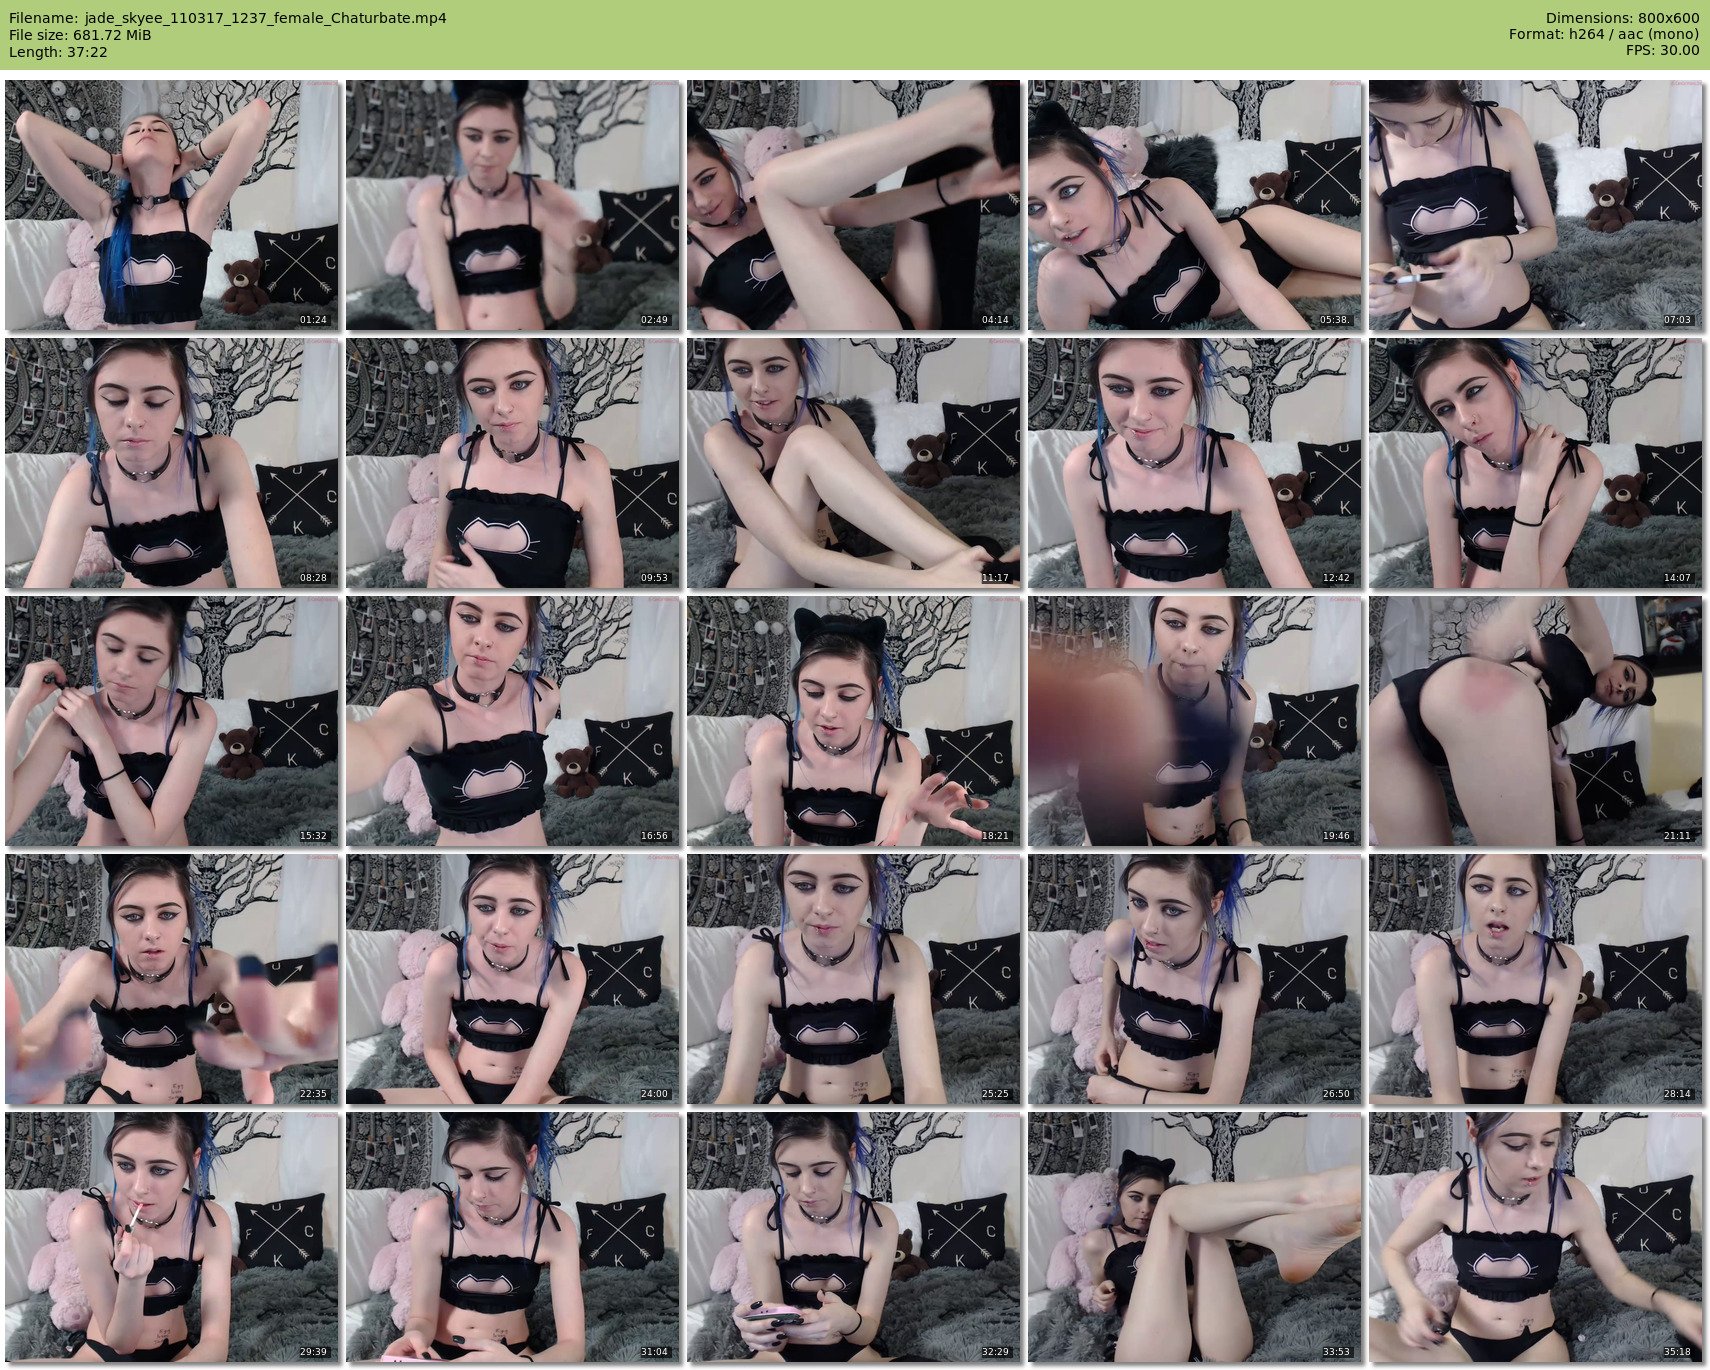
Task: Click the Dimensions 800x600 label
Action: (1622, 18)
